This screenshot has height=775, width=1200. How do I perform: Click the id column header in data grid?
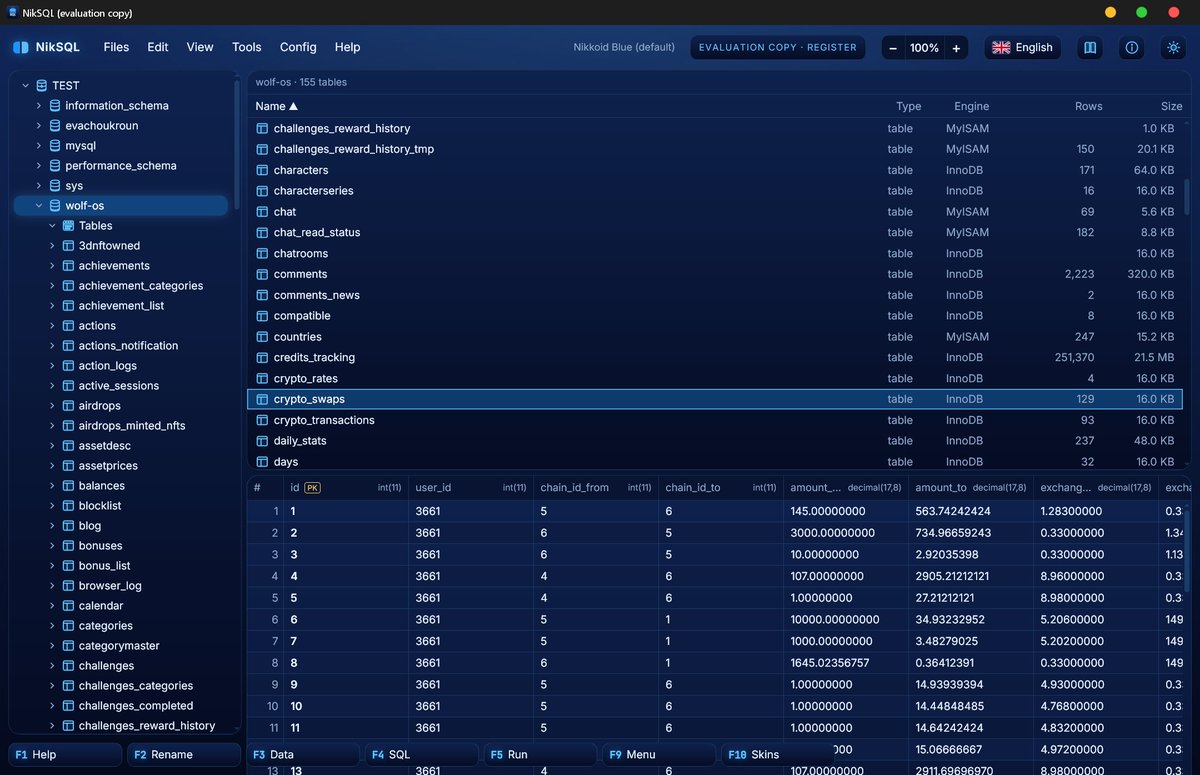pyautogui.click(x=345, y=488)
